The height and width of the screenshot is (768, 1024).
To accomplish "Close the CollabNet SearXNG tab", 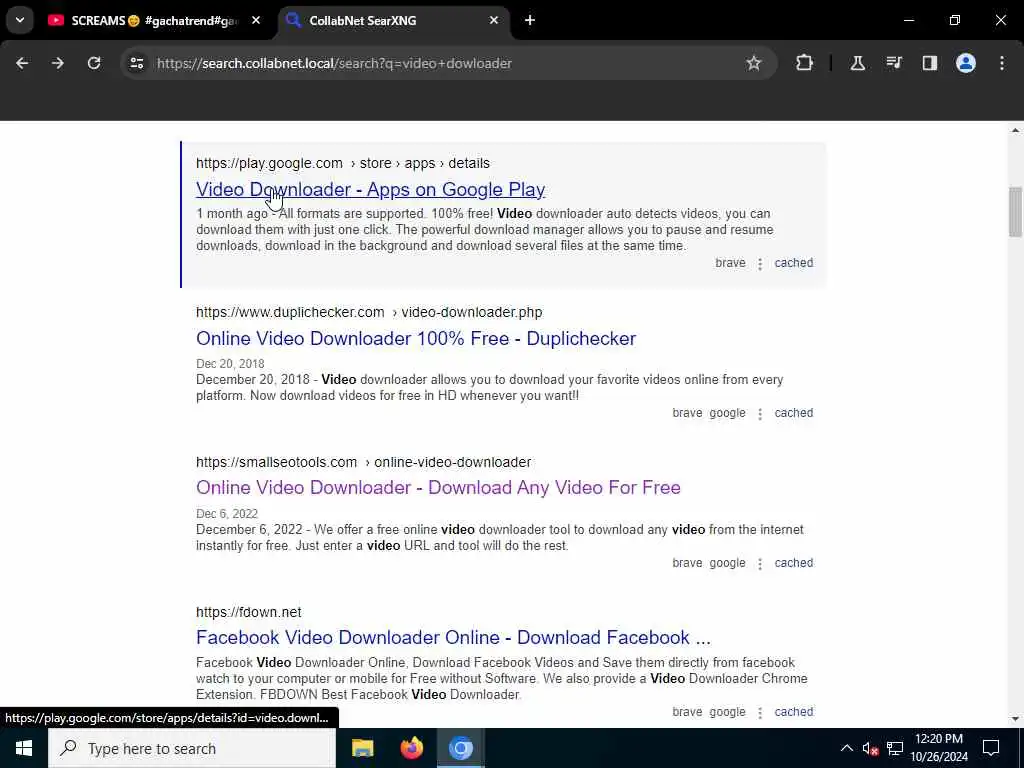I will (494, 21).
